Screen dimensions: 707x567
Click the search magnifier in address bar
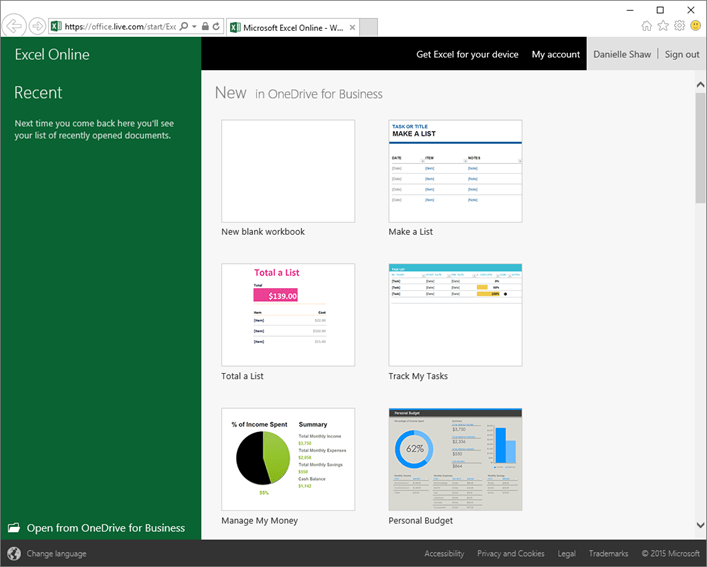(184, 26)
